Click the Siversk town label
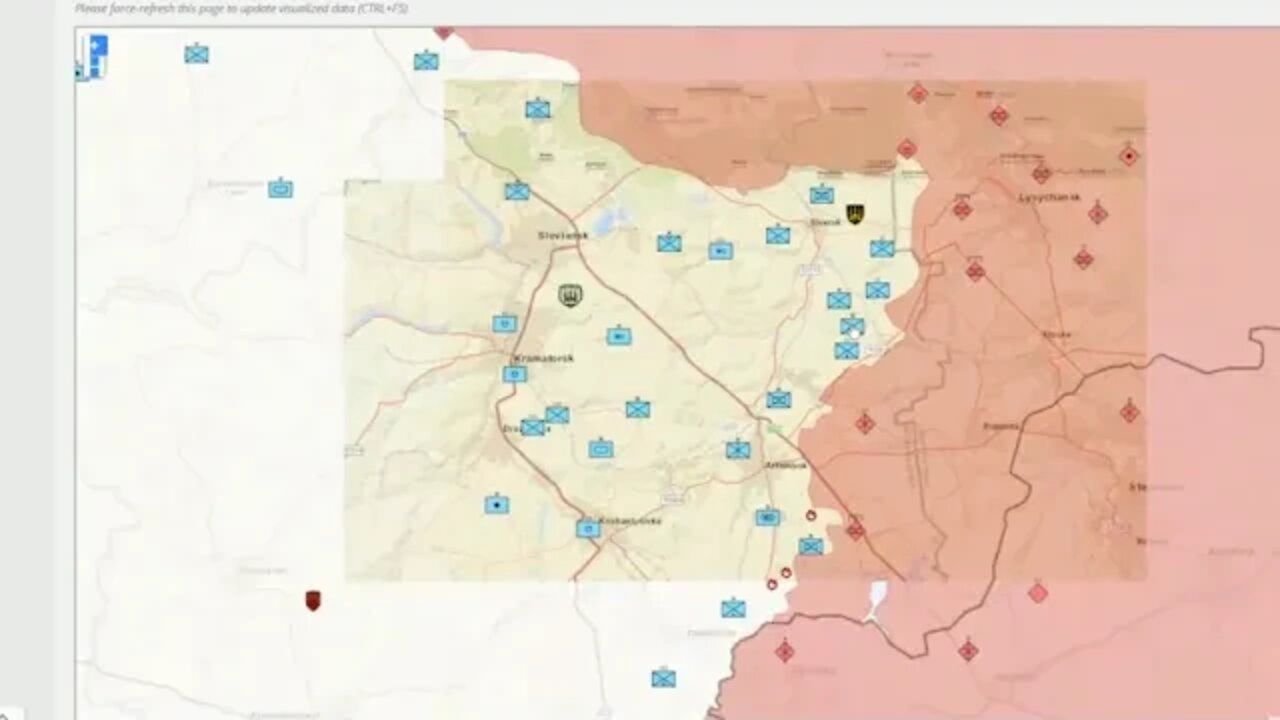The image size is (1280, 720). click(826, 222)
